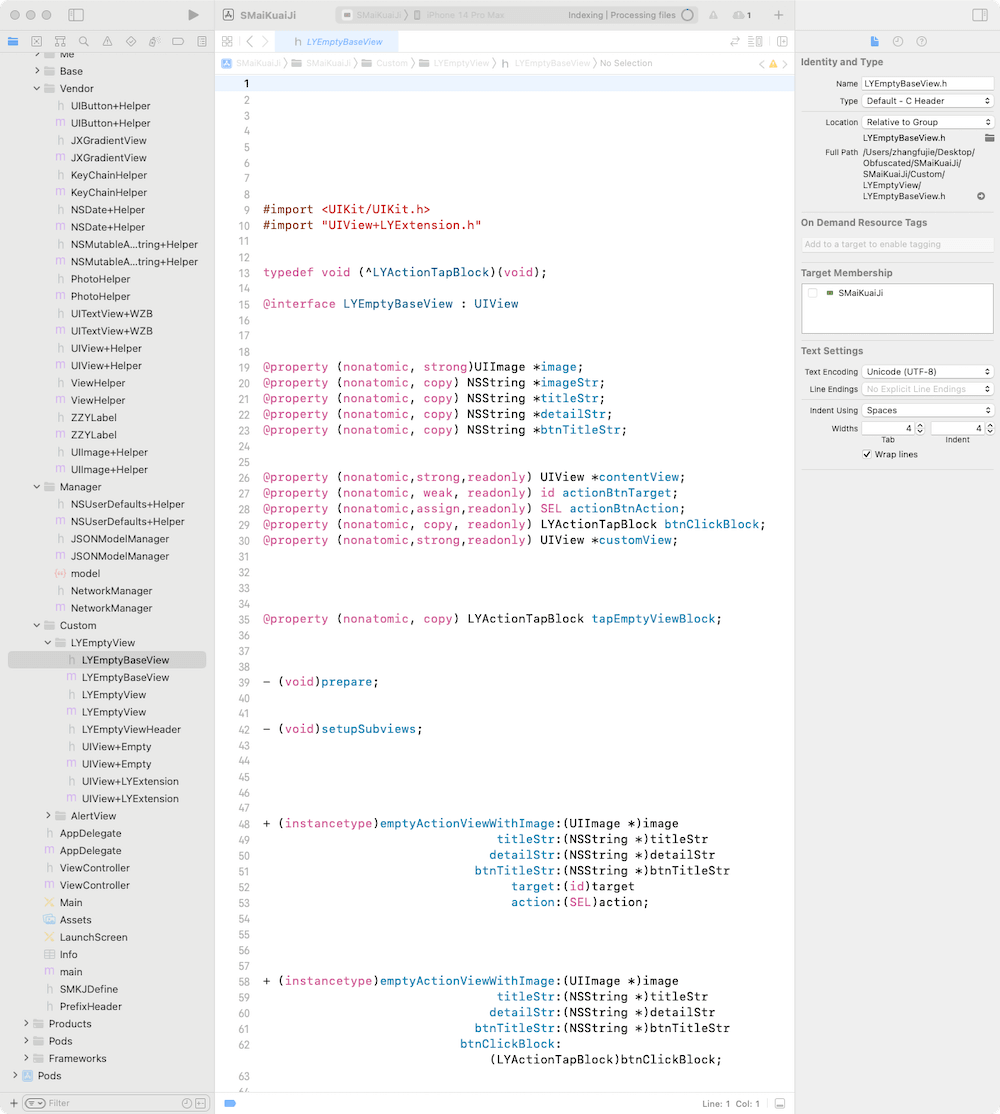The width and height of the screenshot is (1000, 1114).
Task: Collapse the Vendor group
Action: (x=37, y=89)
